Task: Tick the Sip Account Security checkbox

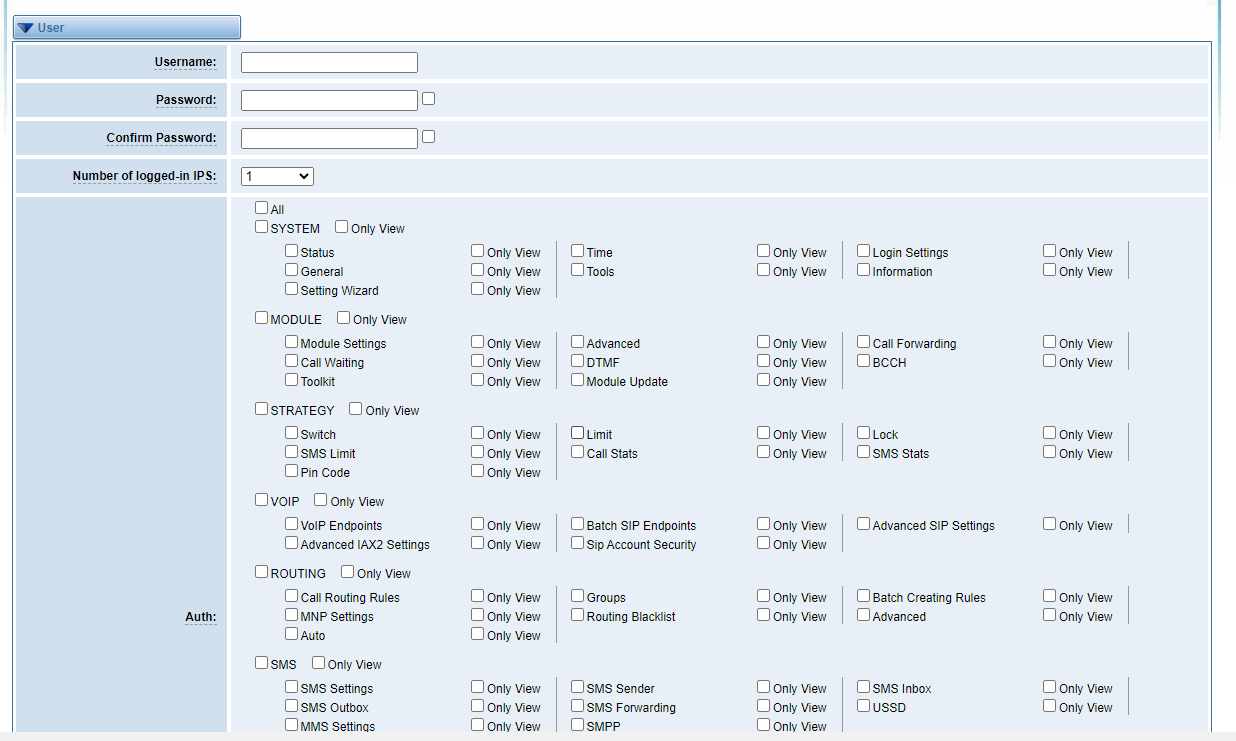Action: tap(577, 543)
